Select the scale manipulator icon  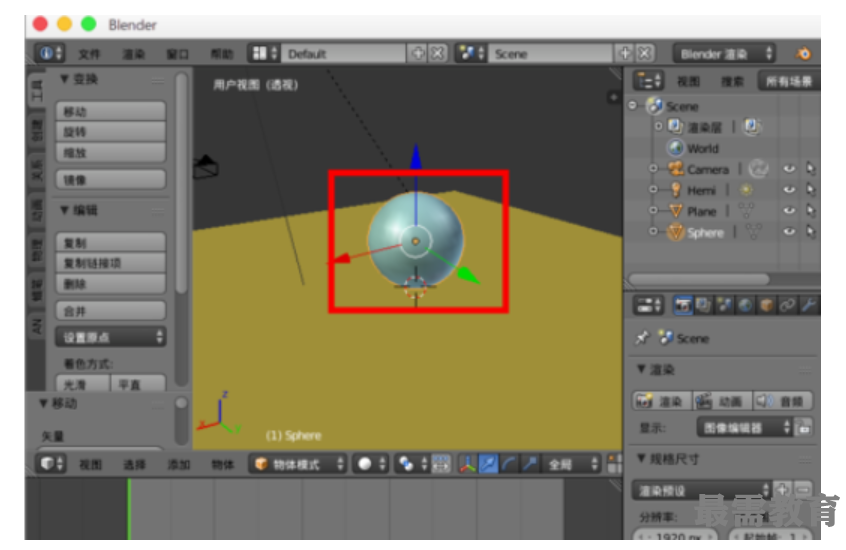click(x=530, y=464)
